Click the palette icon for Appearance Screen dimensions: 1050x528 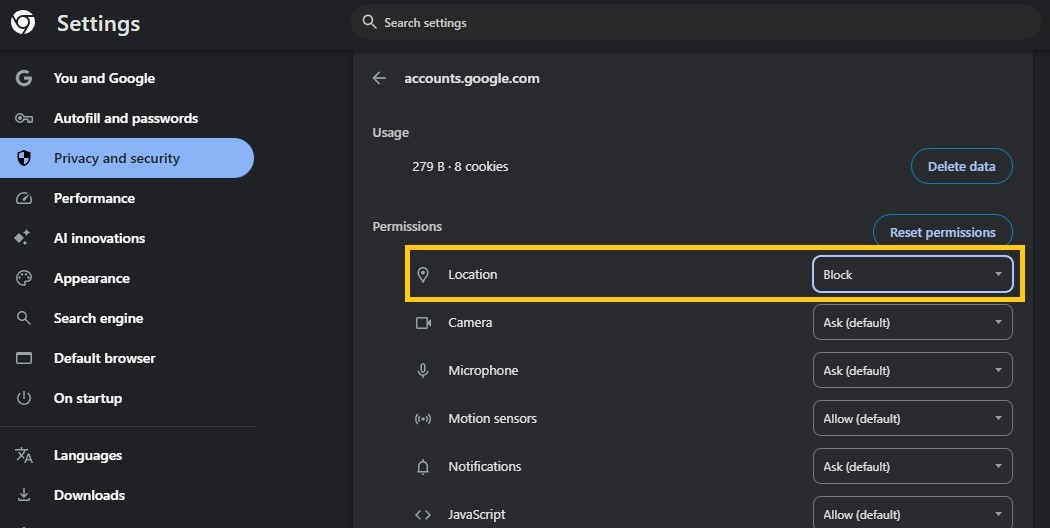click(24, 278)
